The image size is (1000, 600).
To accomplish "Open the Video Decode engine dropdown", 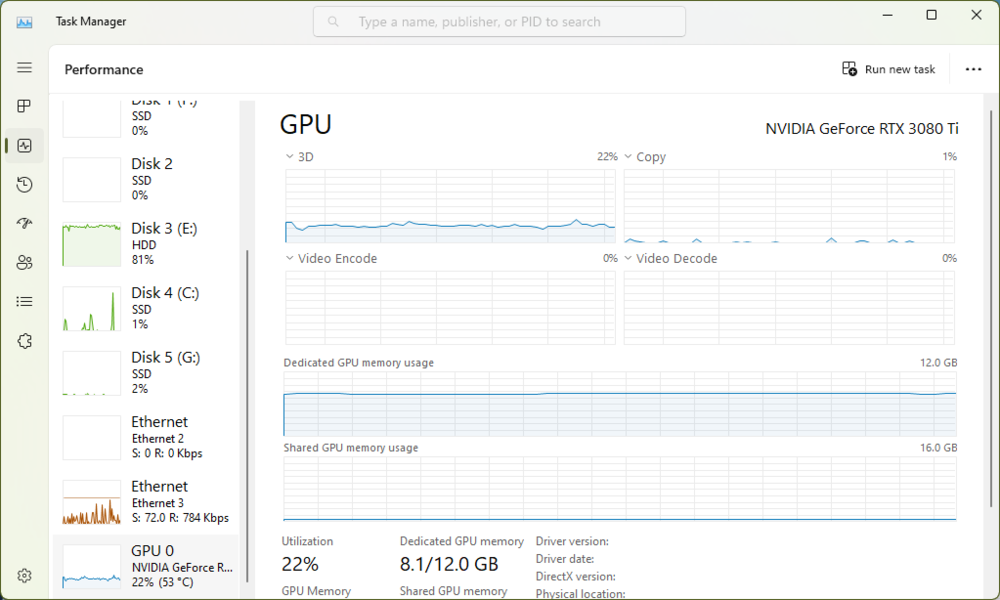I will pos(629,258).
